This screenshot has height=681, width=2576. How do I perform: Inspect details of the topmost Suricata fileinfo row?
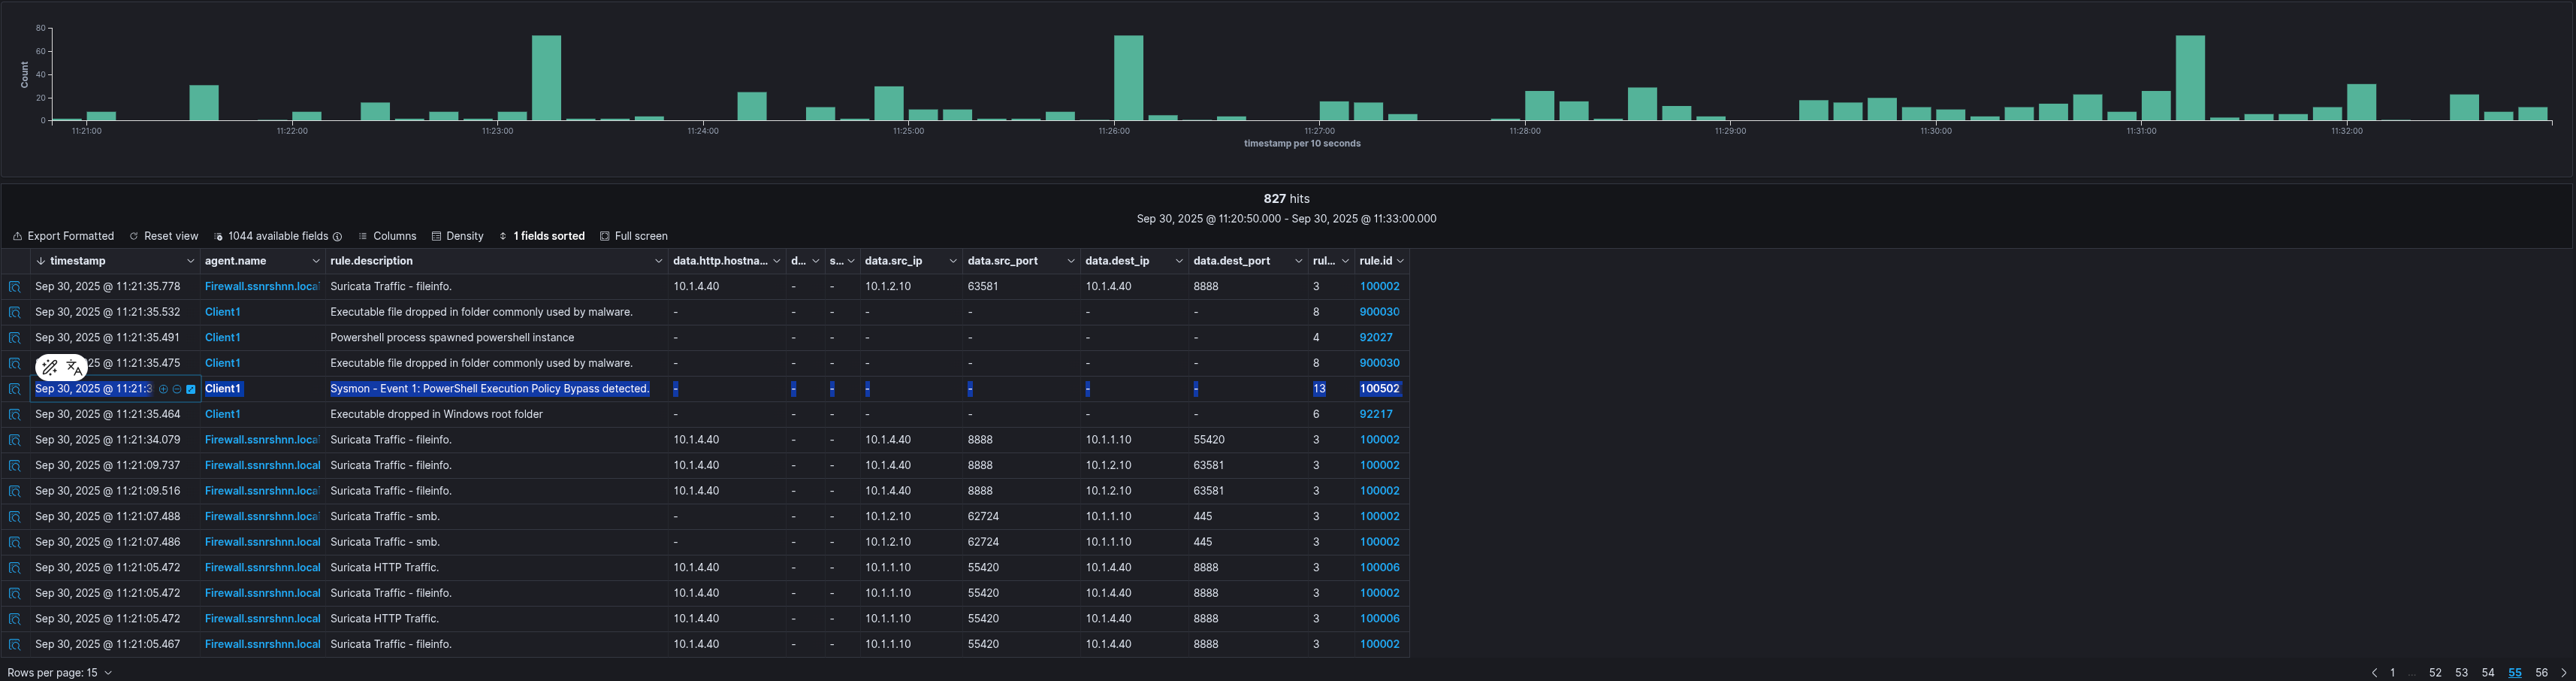point(15,287)
